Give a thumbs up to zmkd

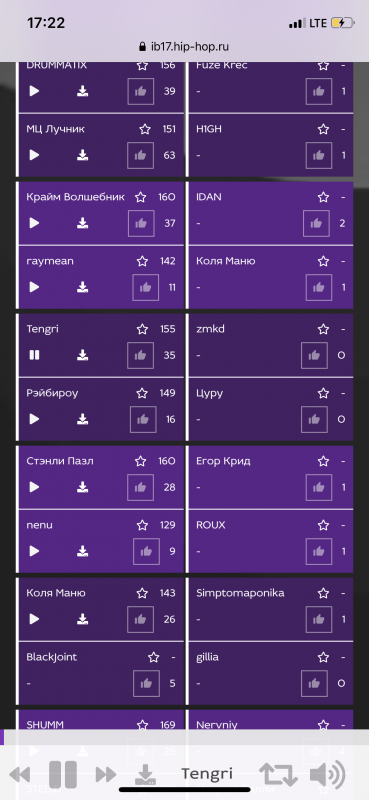pyautogui.click(x=314, y=355)
